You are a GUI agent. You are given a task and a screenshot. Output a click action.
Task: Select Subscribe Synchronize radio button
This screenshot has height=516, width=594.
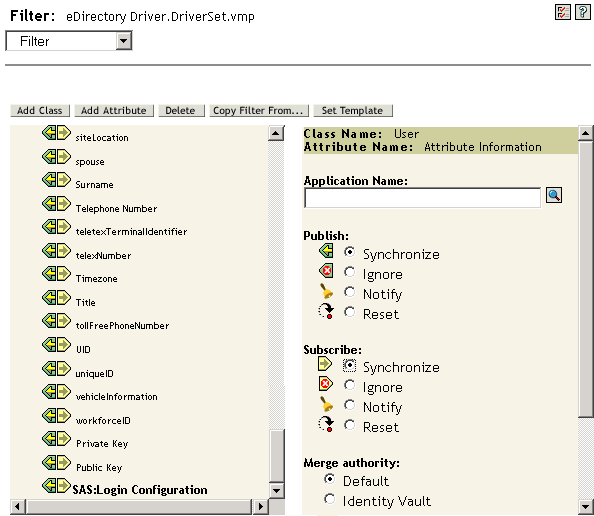[349, 365]
